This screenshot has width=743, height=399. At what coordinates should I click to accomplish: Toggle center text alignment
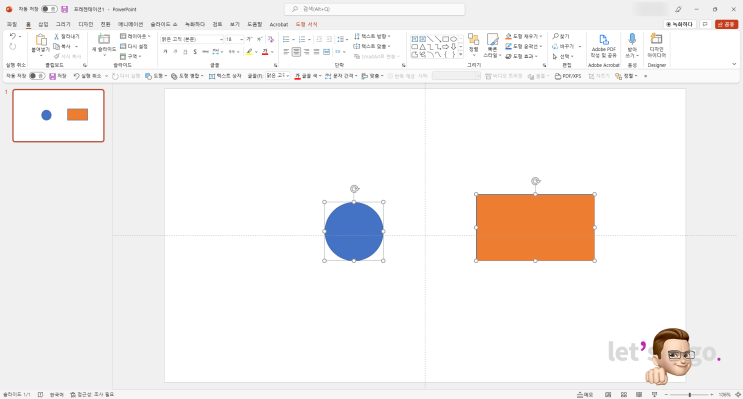click(x=296, y=52)
